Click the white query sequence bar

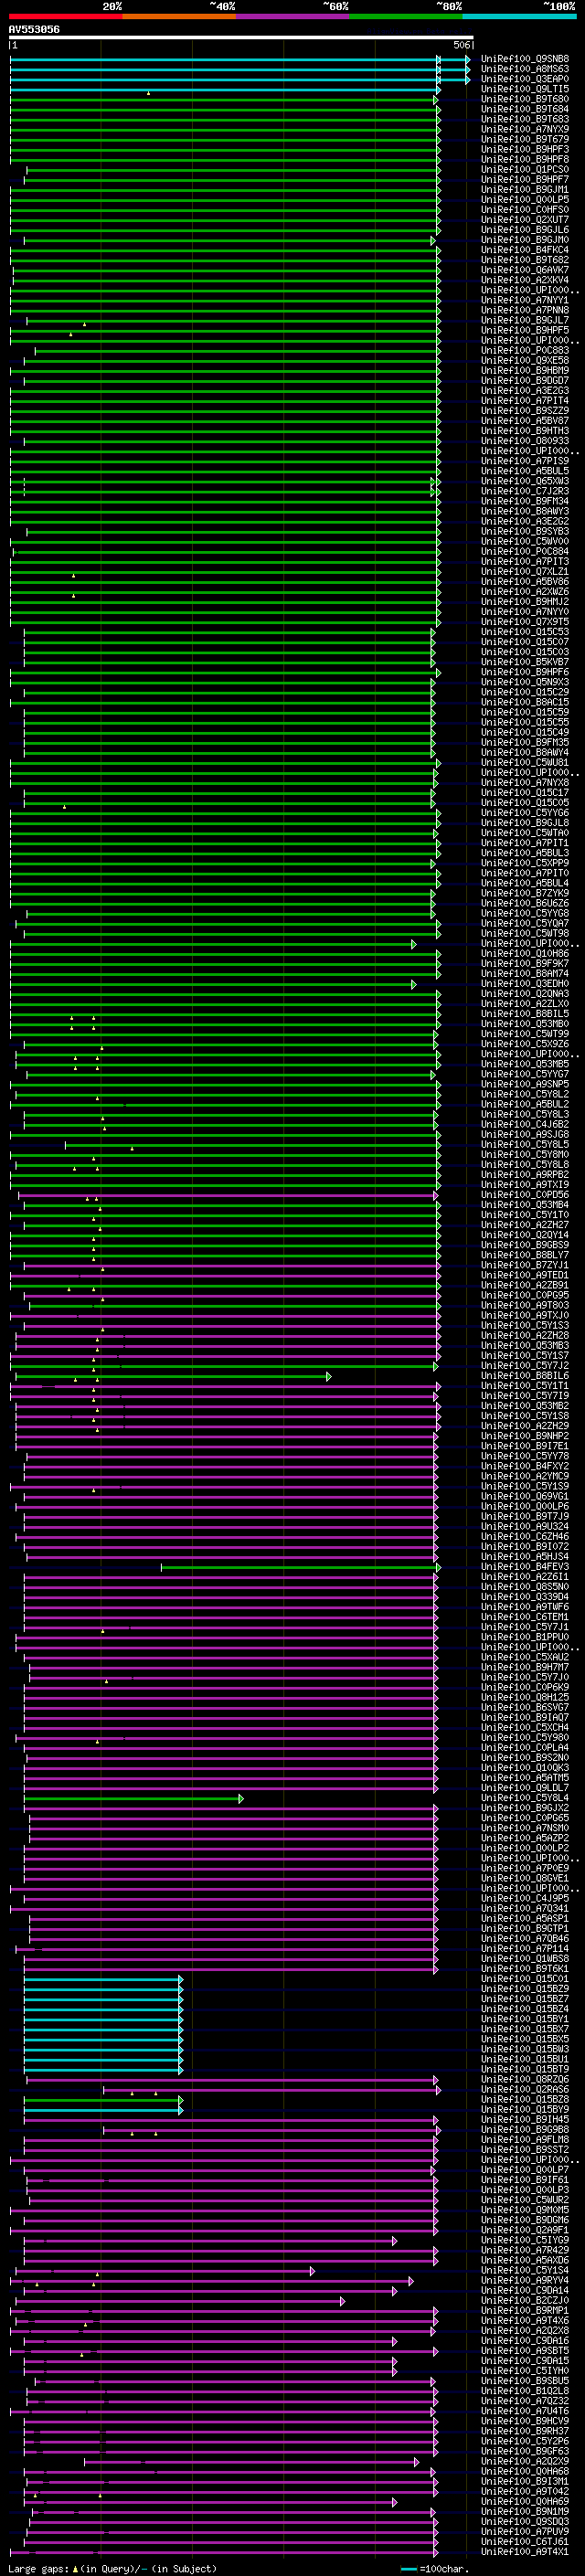point(241,38)
